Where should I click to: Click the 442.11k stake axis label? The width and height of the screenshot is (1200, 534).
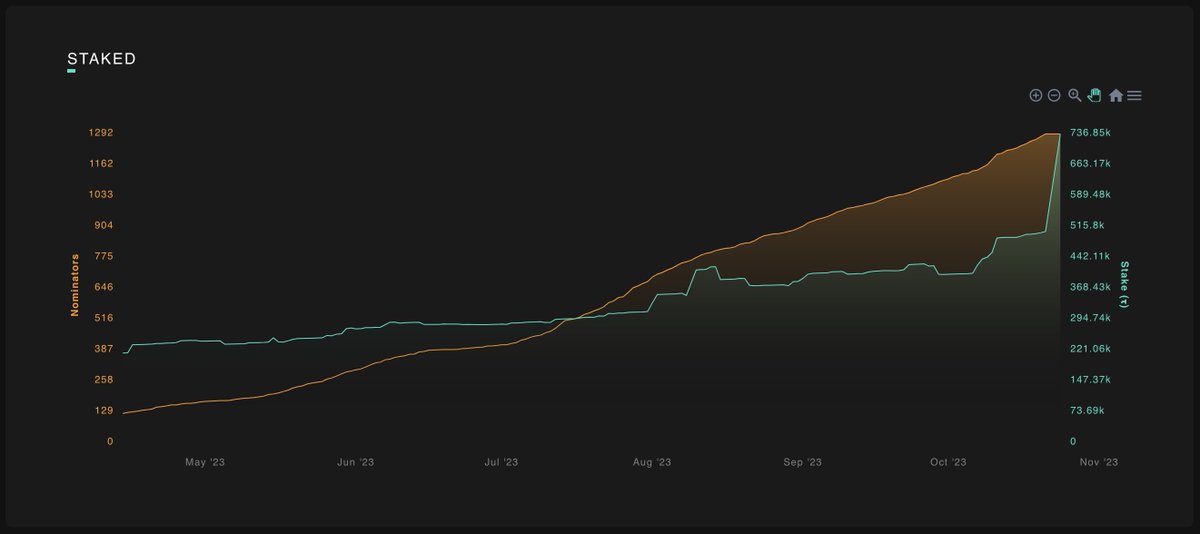click(1090, 256)
